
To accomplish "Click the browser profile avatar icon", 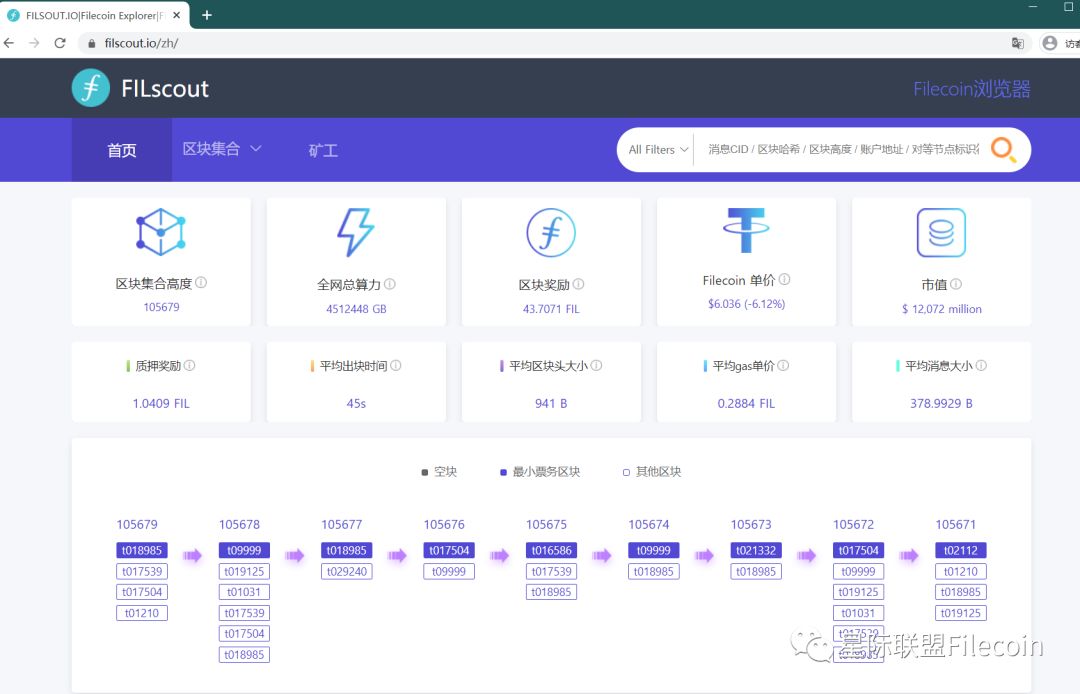I will (x=1050, y=43).
